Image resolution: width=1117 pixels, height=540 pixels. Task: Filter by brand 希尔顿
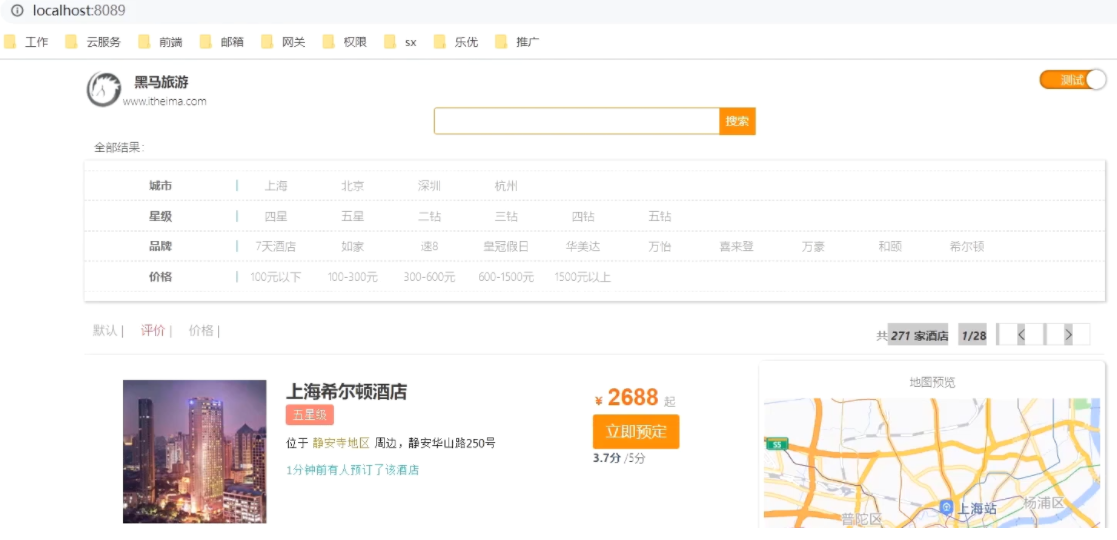[967, 246]
